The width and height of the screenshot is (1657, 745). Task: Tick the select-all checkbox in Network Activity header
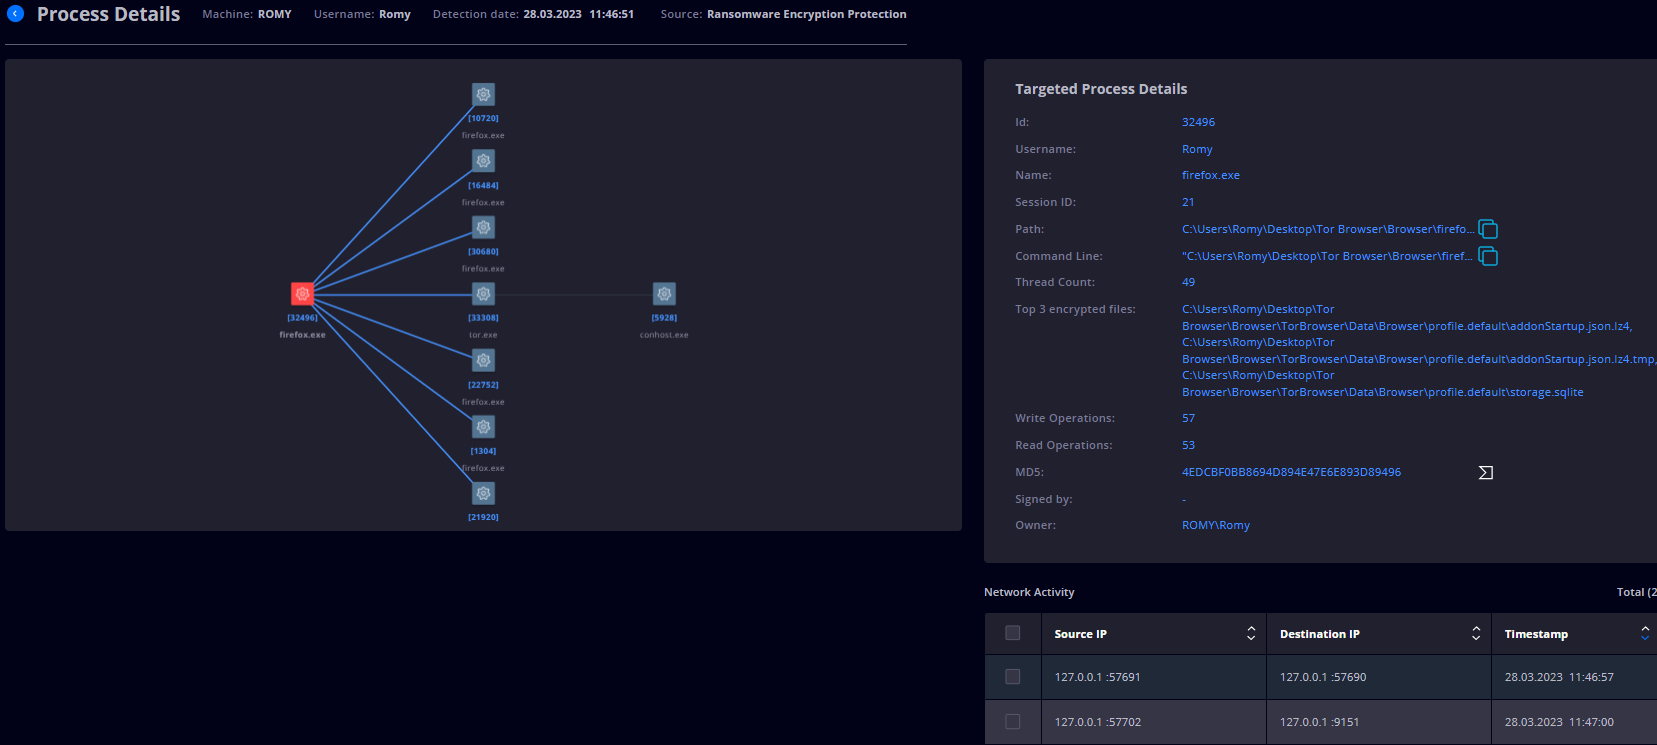click(x=1013, y=633)
